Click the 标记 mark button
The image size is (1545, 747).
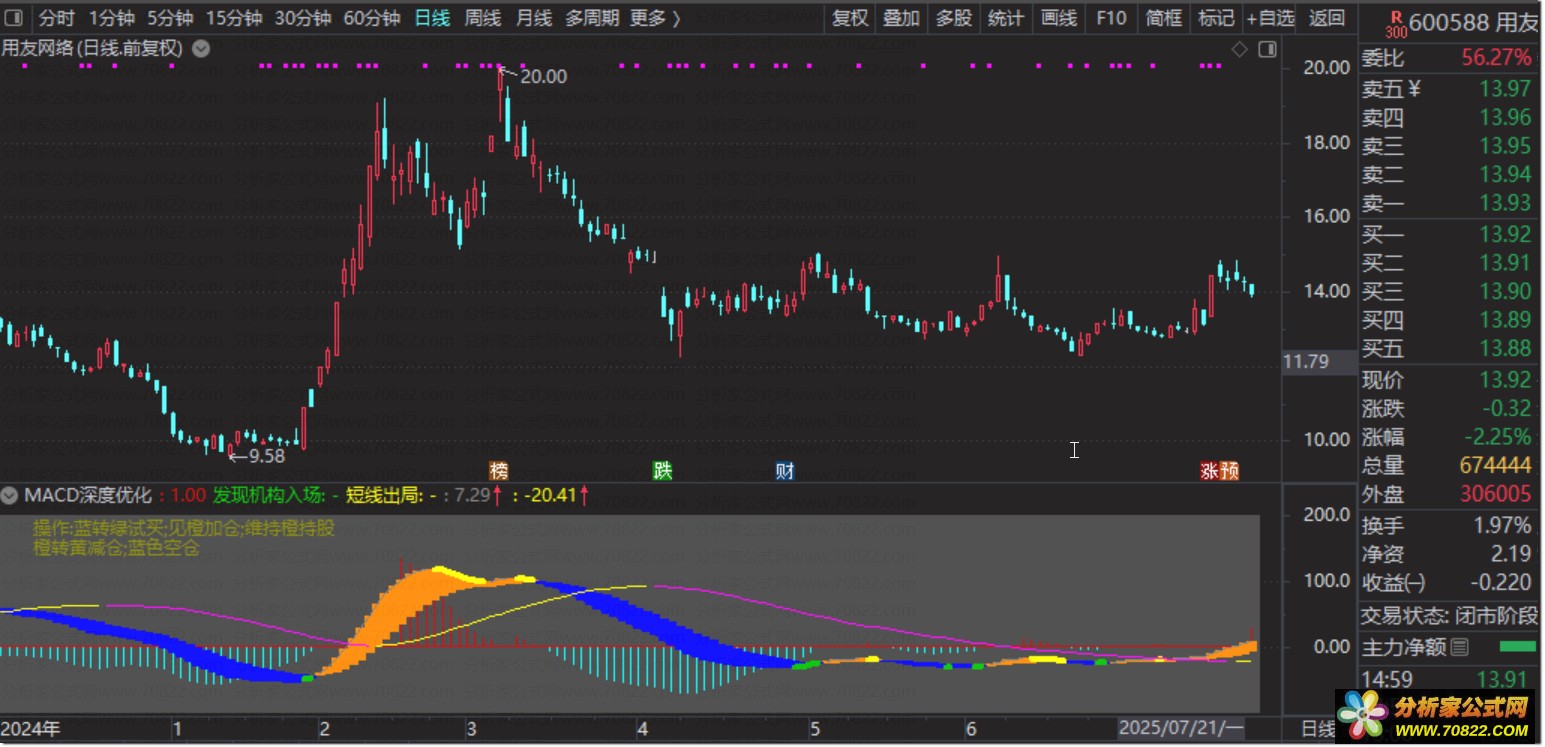click(1216, 18)
